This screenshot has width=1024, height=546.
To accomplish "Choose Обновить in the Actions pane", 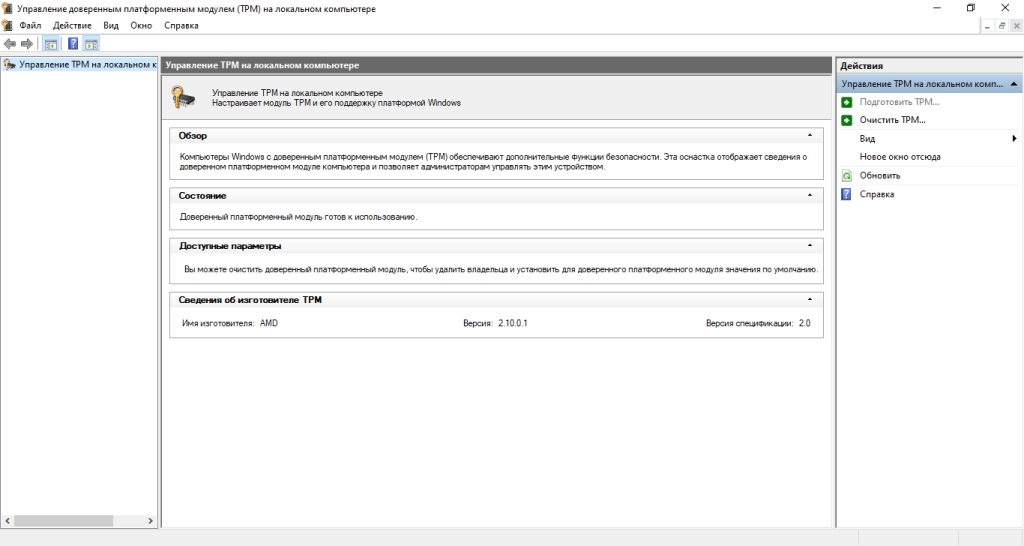I will point(880,176).
